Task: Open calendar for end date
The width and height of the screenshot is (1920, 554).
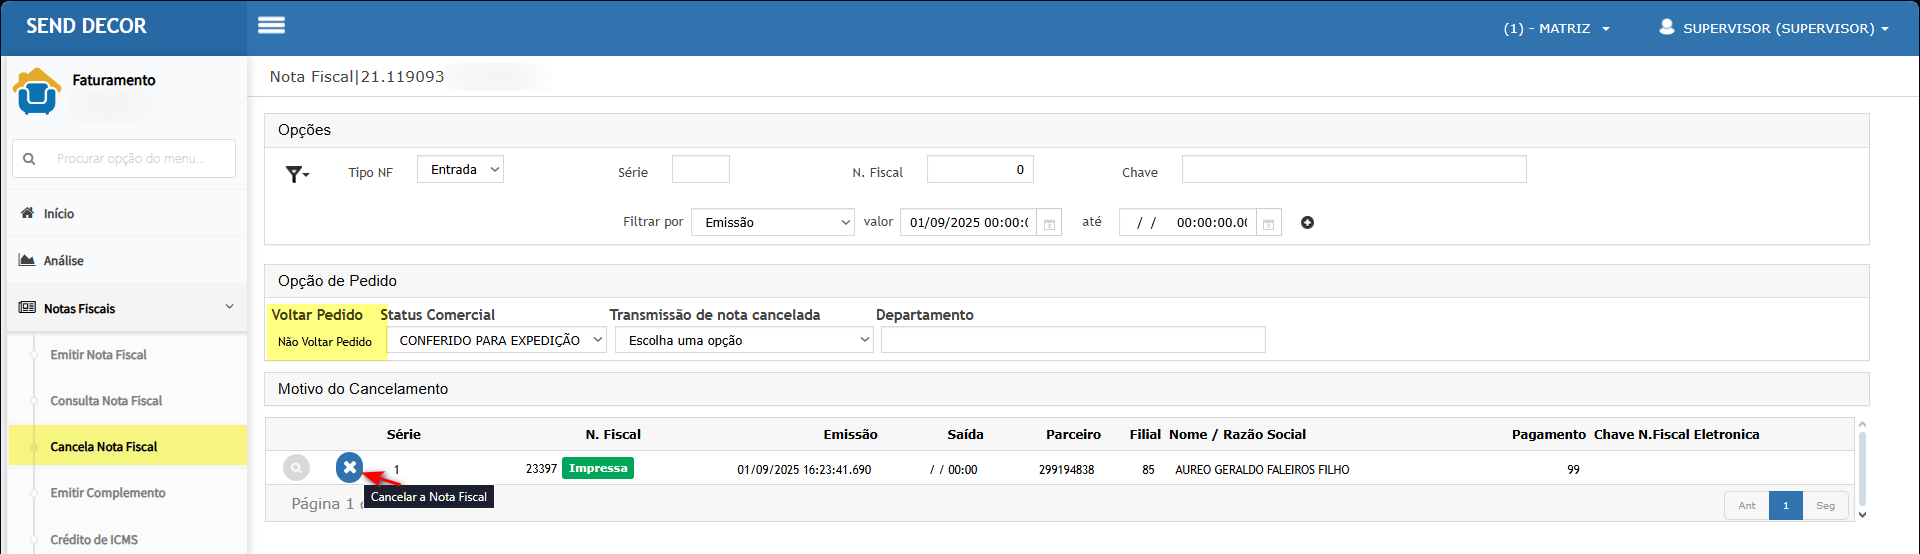Action: 1268,224
